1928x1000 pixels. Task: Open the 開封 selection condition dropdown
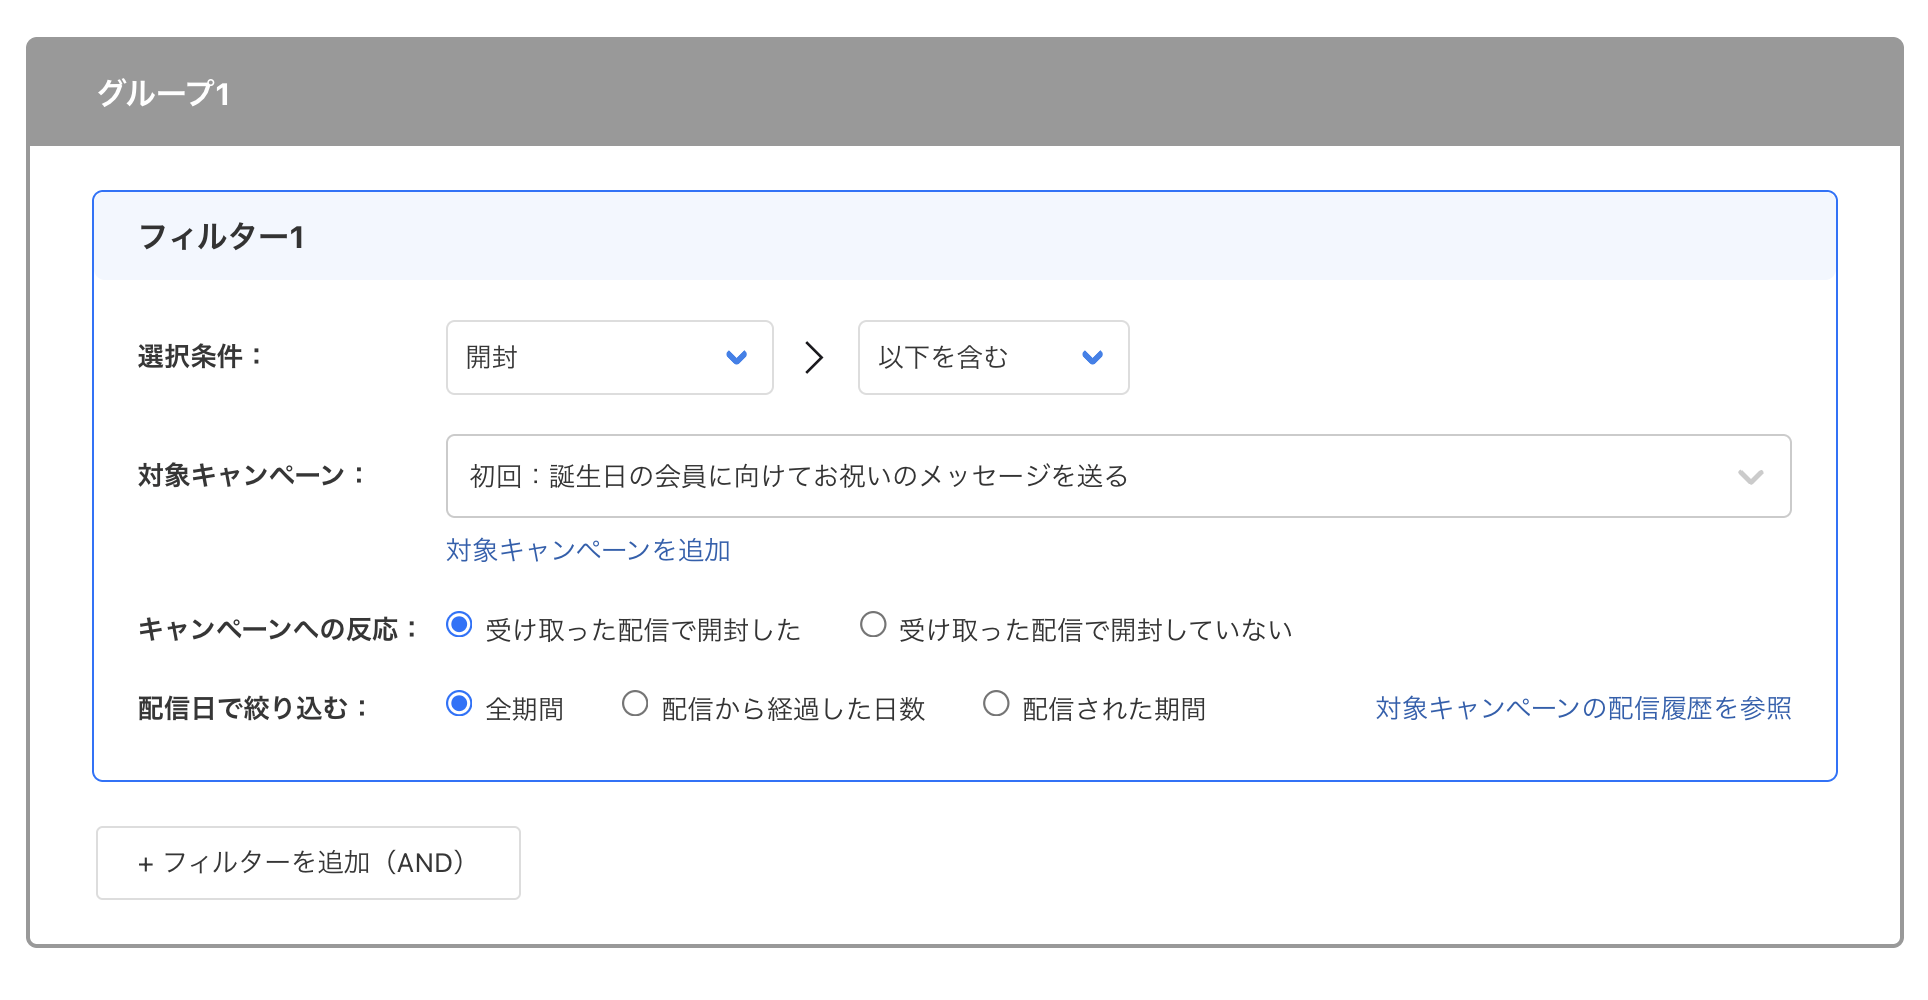[x=609, y=357]
